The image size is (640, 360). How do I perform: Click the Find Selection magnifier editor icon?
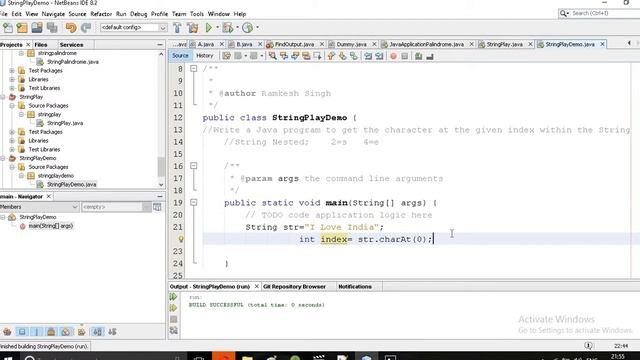(272, 56)
